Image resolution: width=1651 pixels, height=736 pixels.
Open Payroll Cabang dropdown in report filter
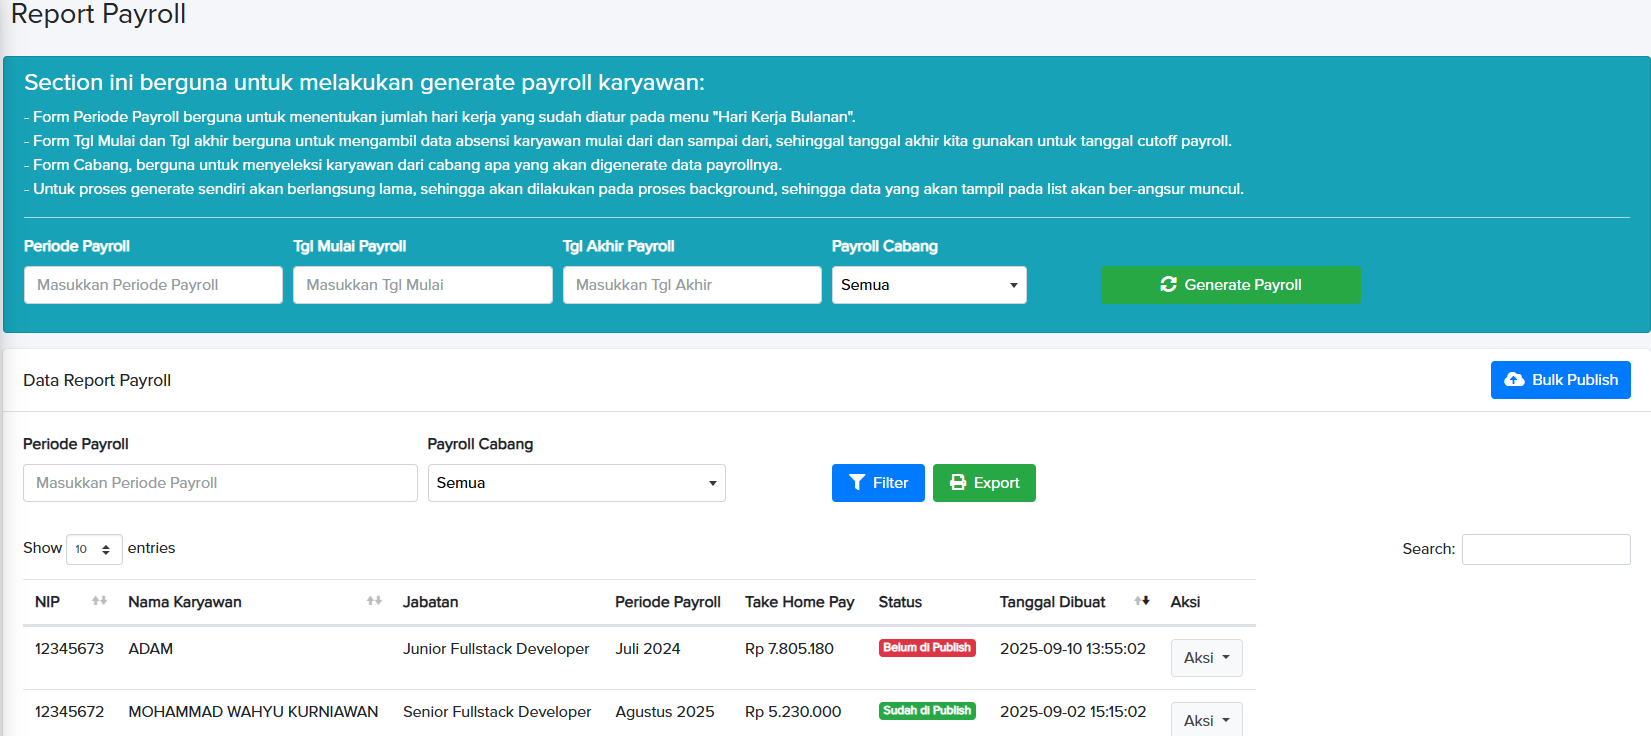point(576,483)
